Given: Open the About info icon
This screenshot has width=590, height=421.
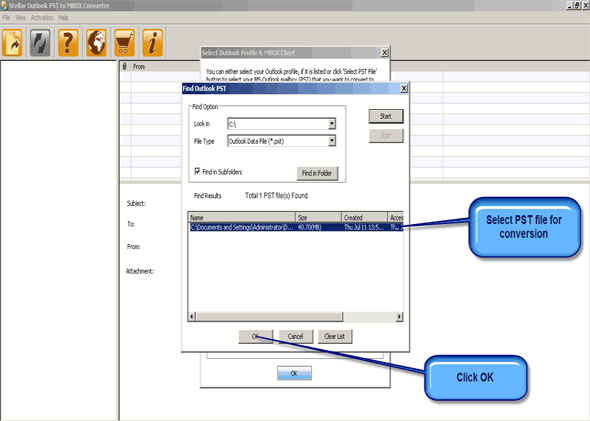Looking at the screenshot, I should tap(152, 43).
